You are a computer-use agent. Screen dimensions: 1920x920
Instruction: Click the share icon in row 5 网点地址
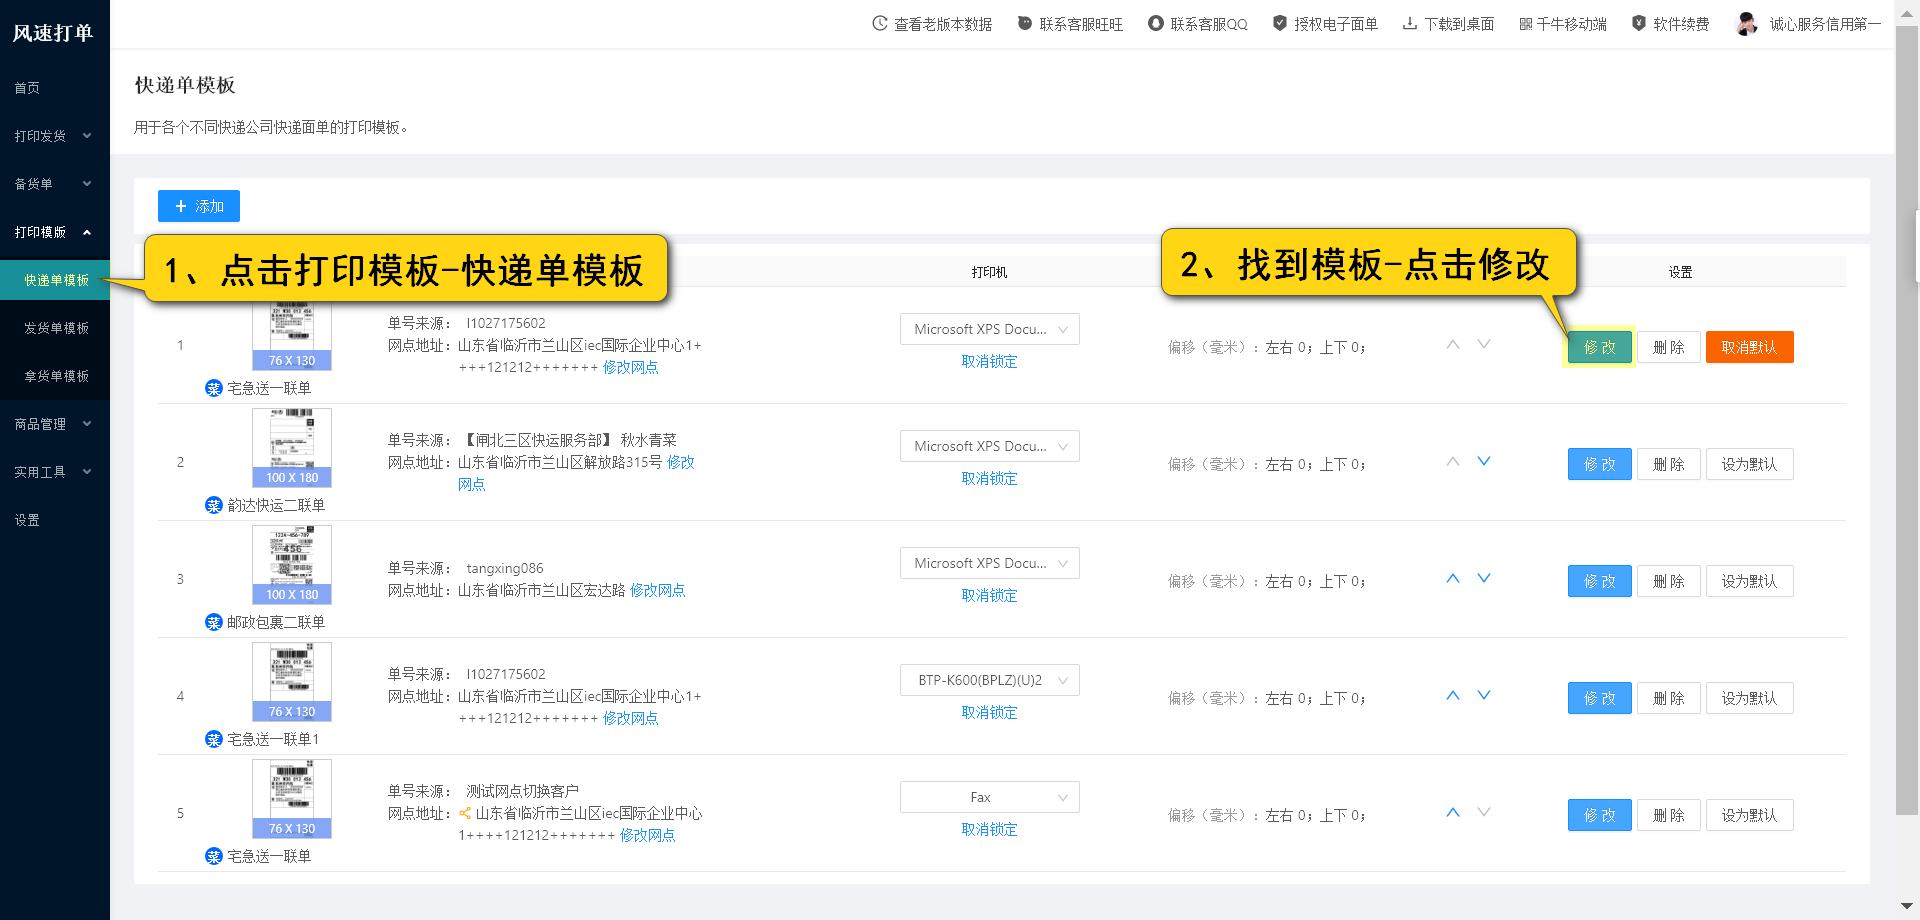click(464, 813)
